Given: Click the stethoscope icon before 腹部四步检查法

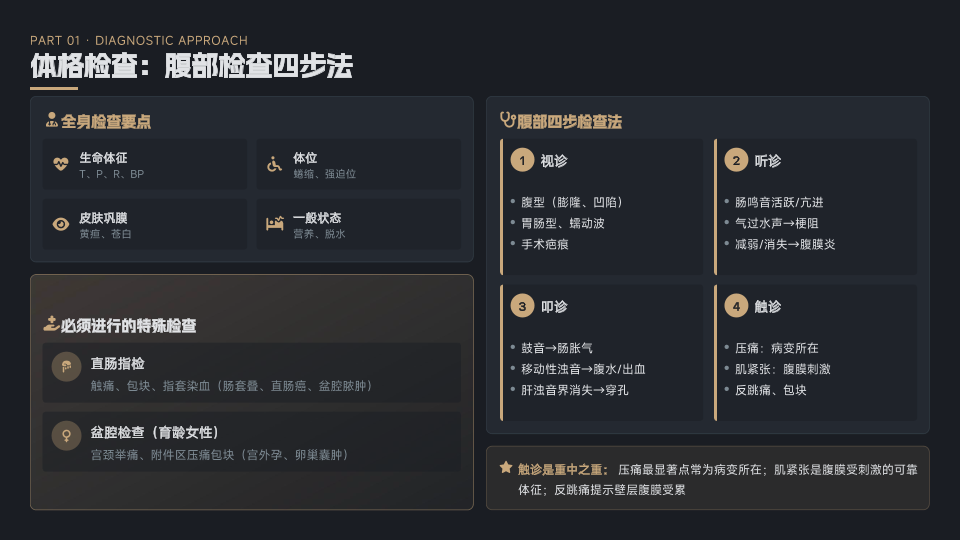Looking at the screenshot, I should [507, 121].
